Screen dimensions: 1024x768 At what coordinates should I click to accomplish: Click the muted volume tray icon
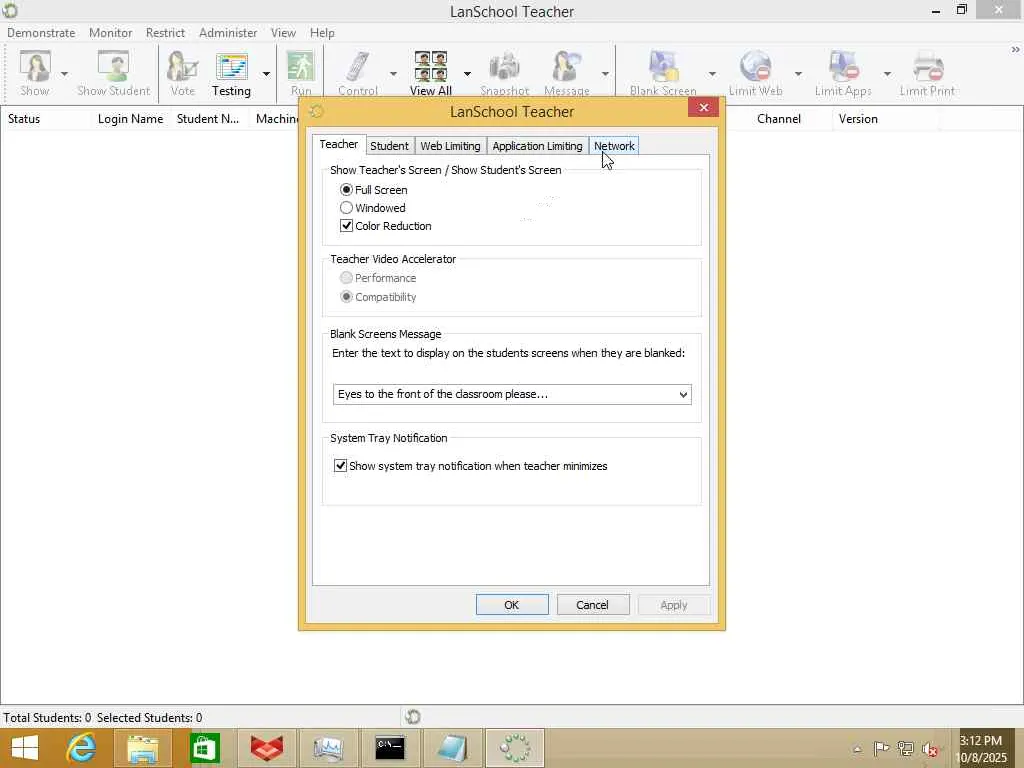tap(930, 749)
